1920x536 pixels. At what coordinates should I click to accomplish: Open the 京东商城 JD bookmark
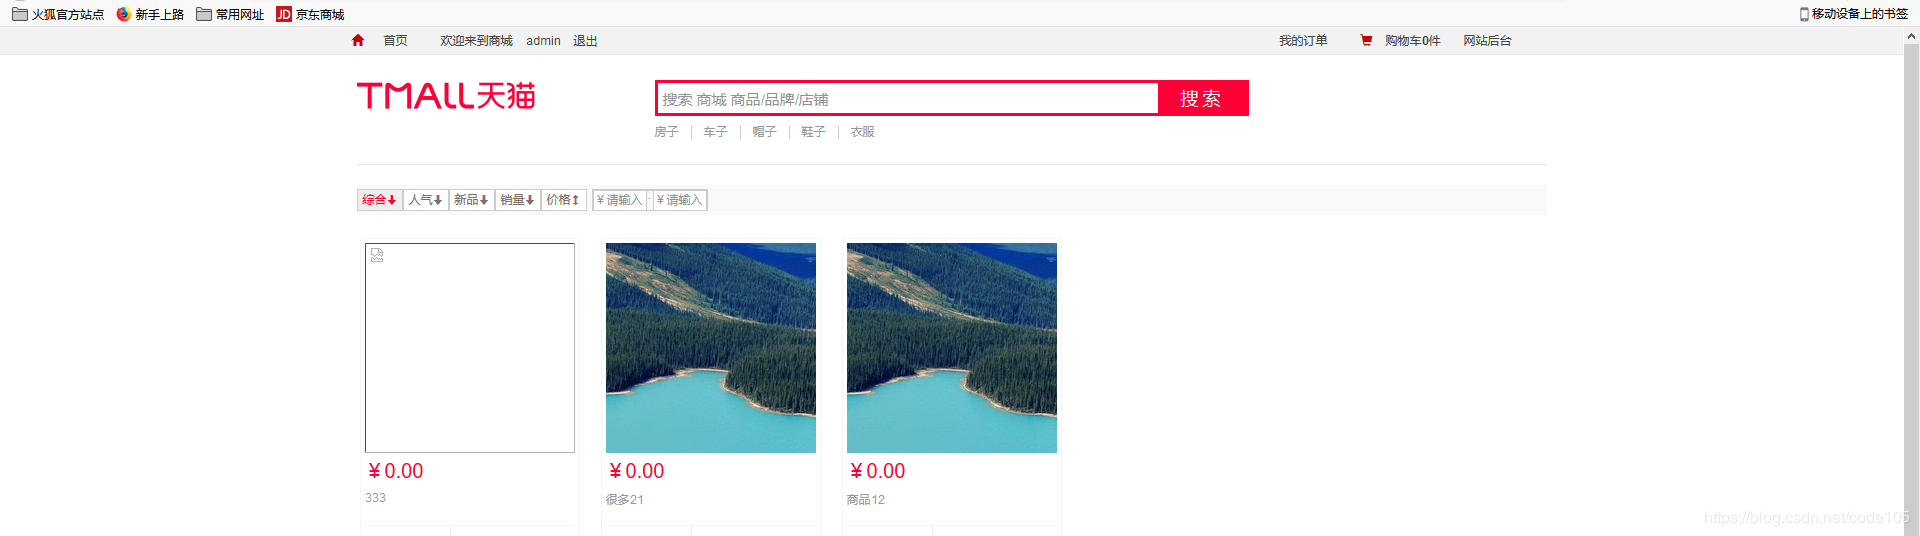(310, 14)
